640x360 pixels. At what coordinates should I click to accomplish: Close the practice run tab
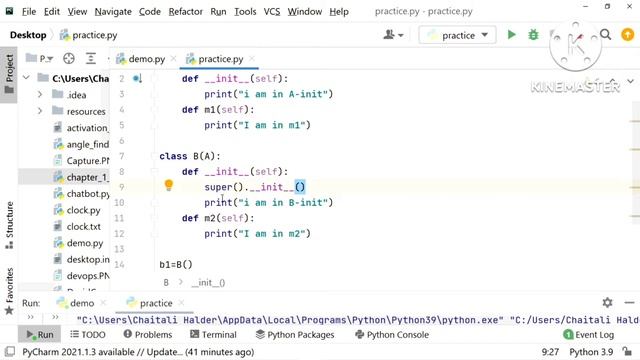tap(181, 303)
